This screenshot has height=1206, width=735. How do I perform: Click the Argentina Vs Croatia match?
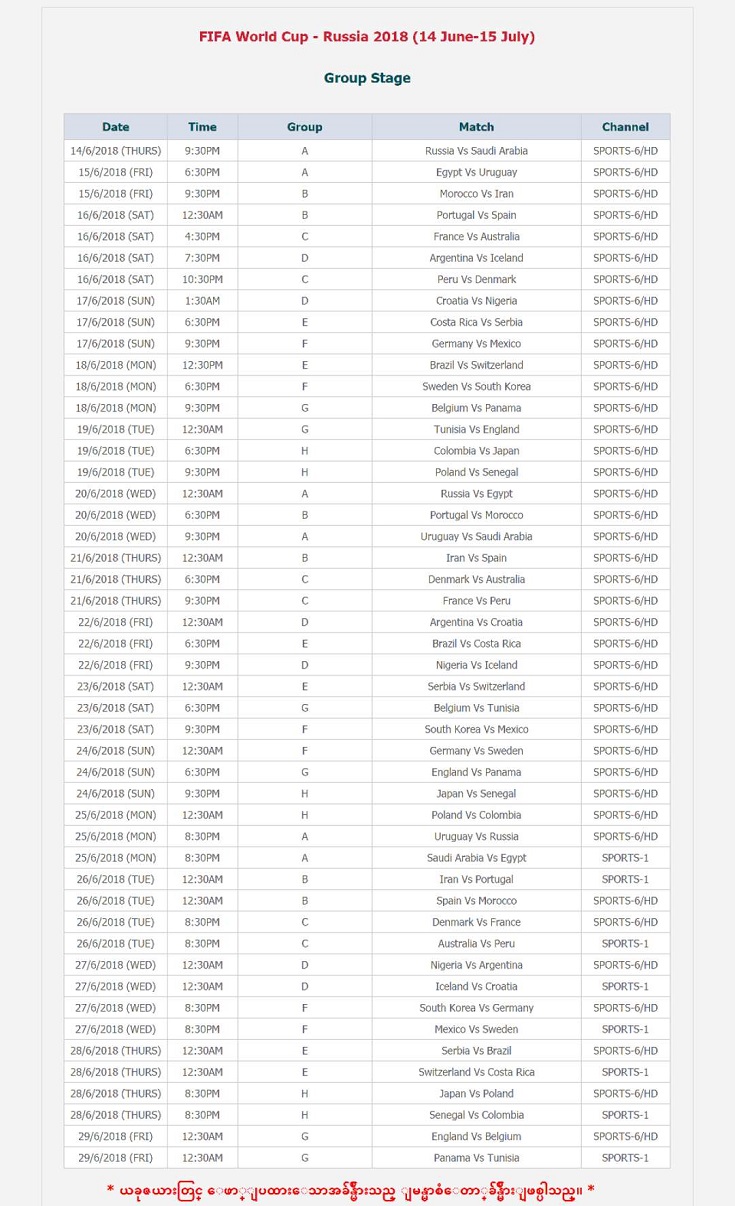click(x=476, y=622)
